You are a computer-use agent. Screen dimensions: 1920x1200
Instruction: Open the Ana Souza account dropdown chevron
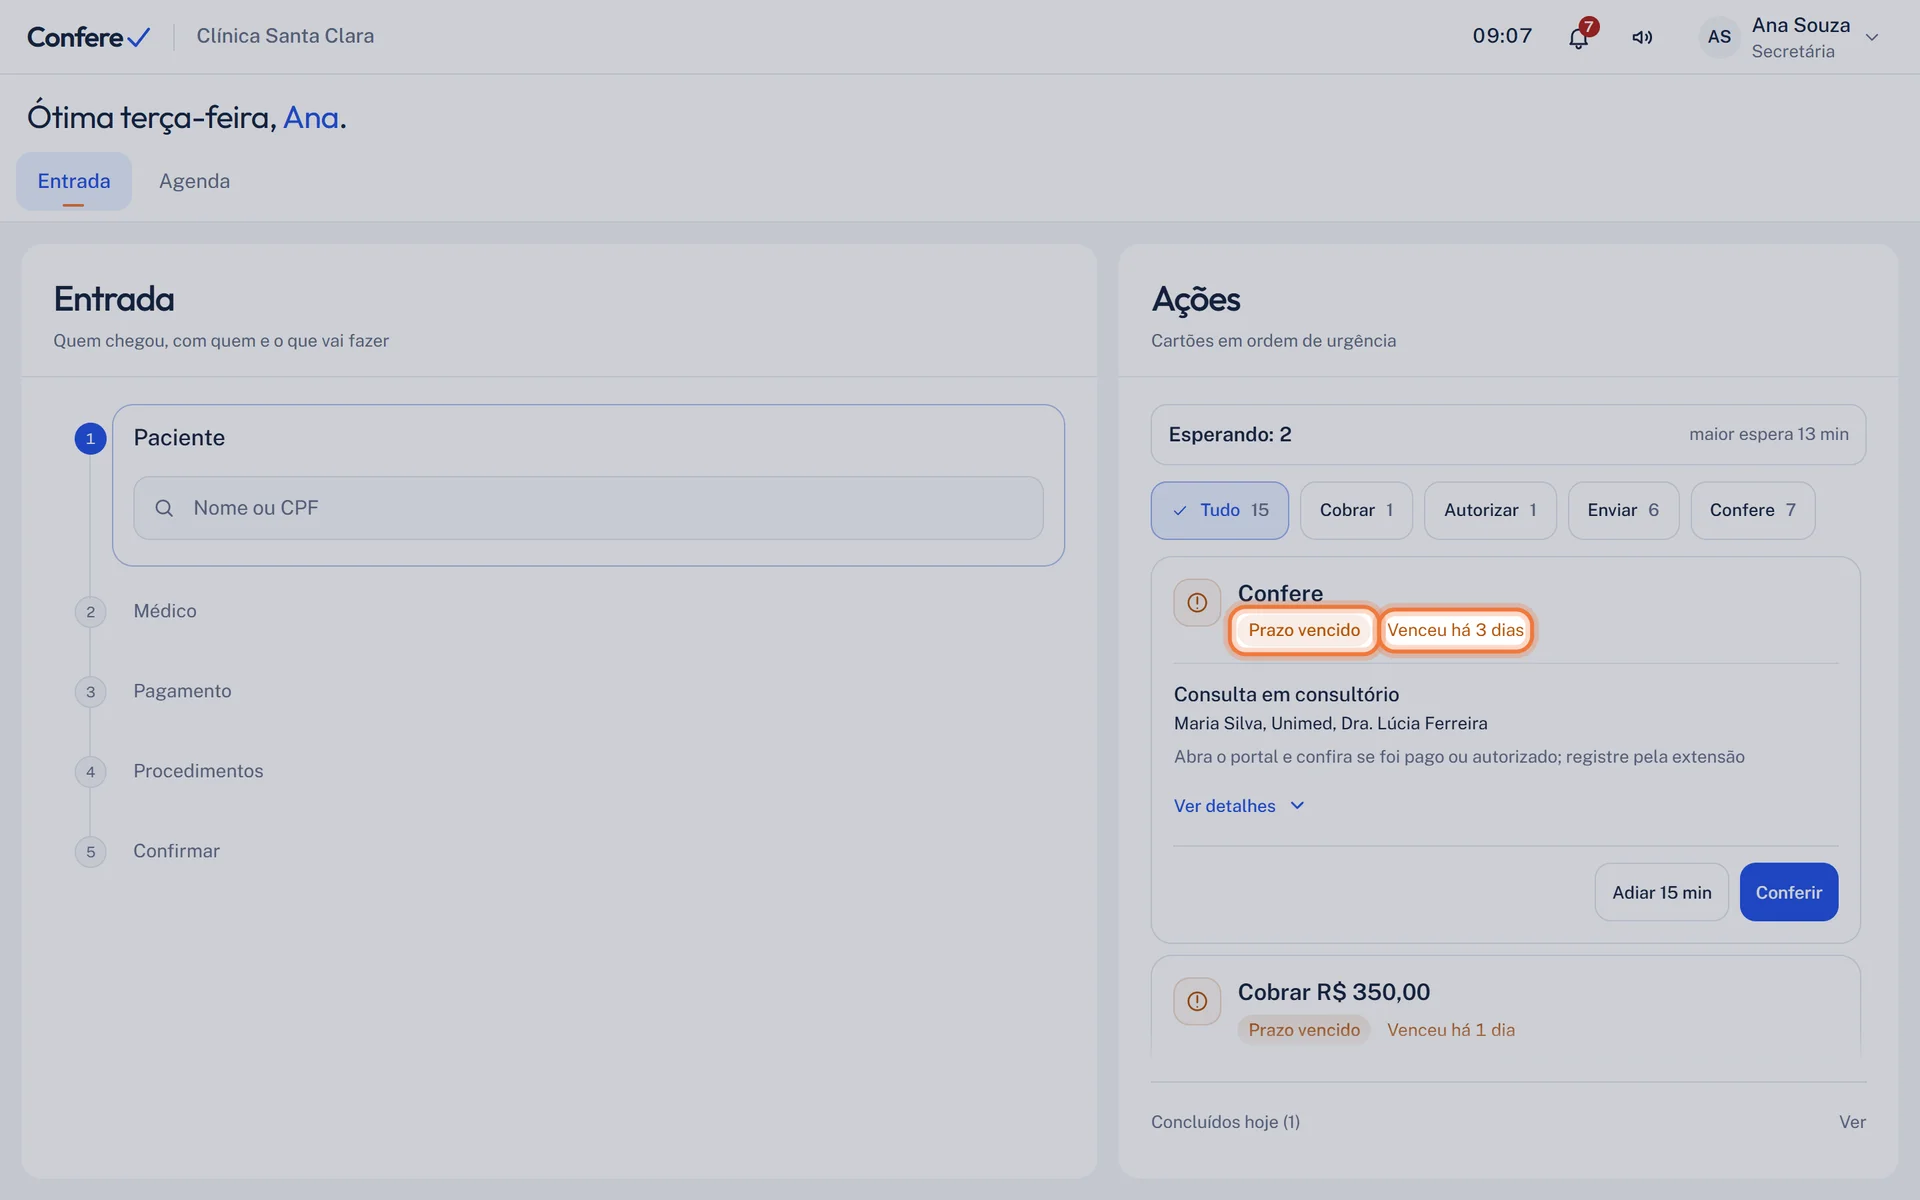click(x=1872, y=37)
